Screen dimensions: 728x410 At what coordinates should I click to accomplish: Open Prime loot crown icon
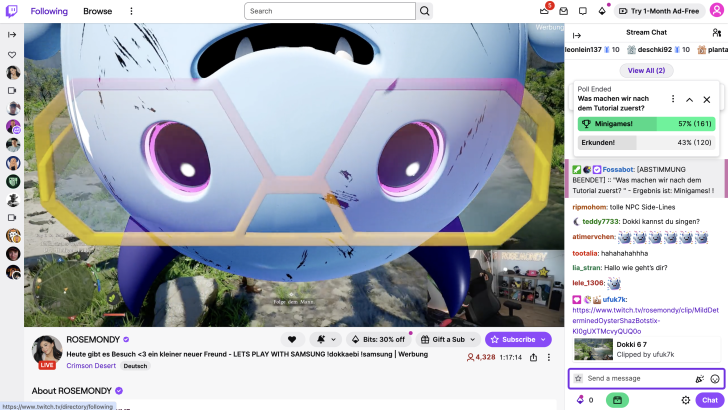(545, 11)
